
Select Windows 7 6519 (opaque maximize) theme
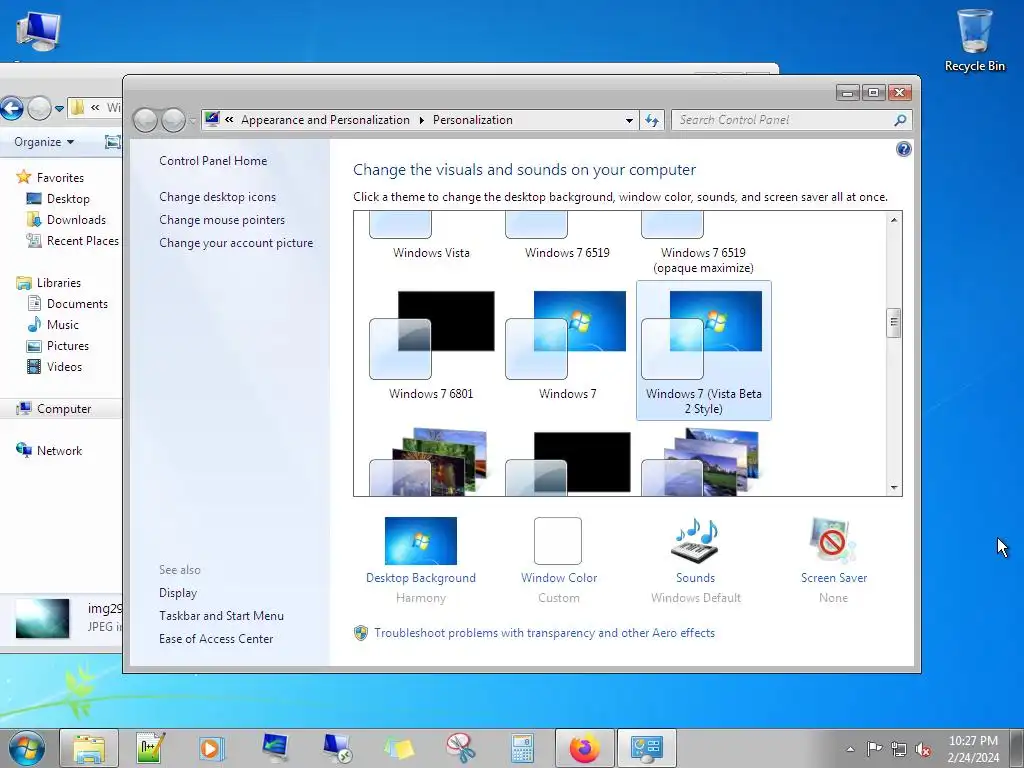(703, 244)
